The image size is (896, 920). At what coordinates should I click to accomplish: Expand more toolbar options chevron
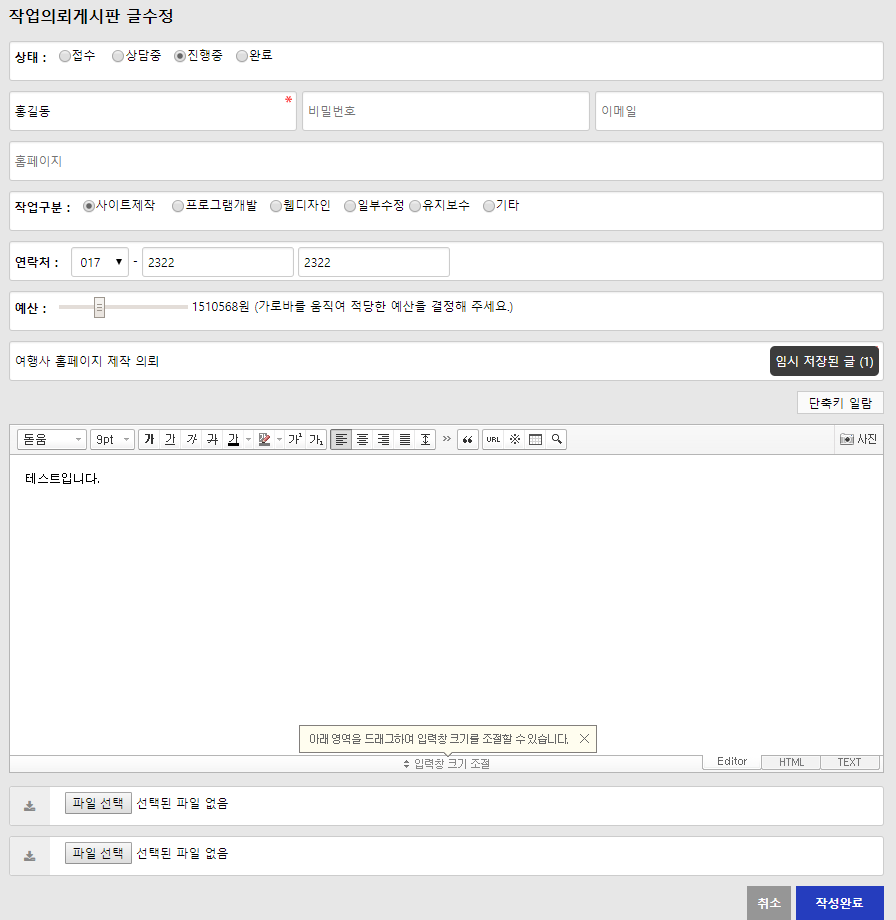click(x=447, y=439)
